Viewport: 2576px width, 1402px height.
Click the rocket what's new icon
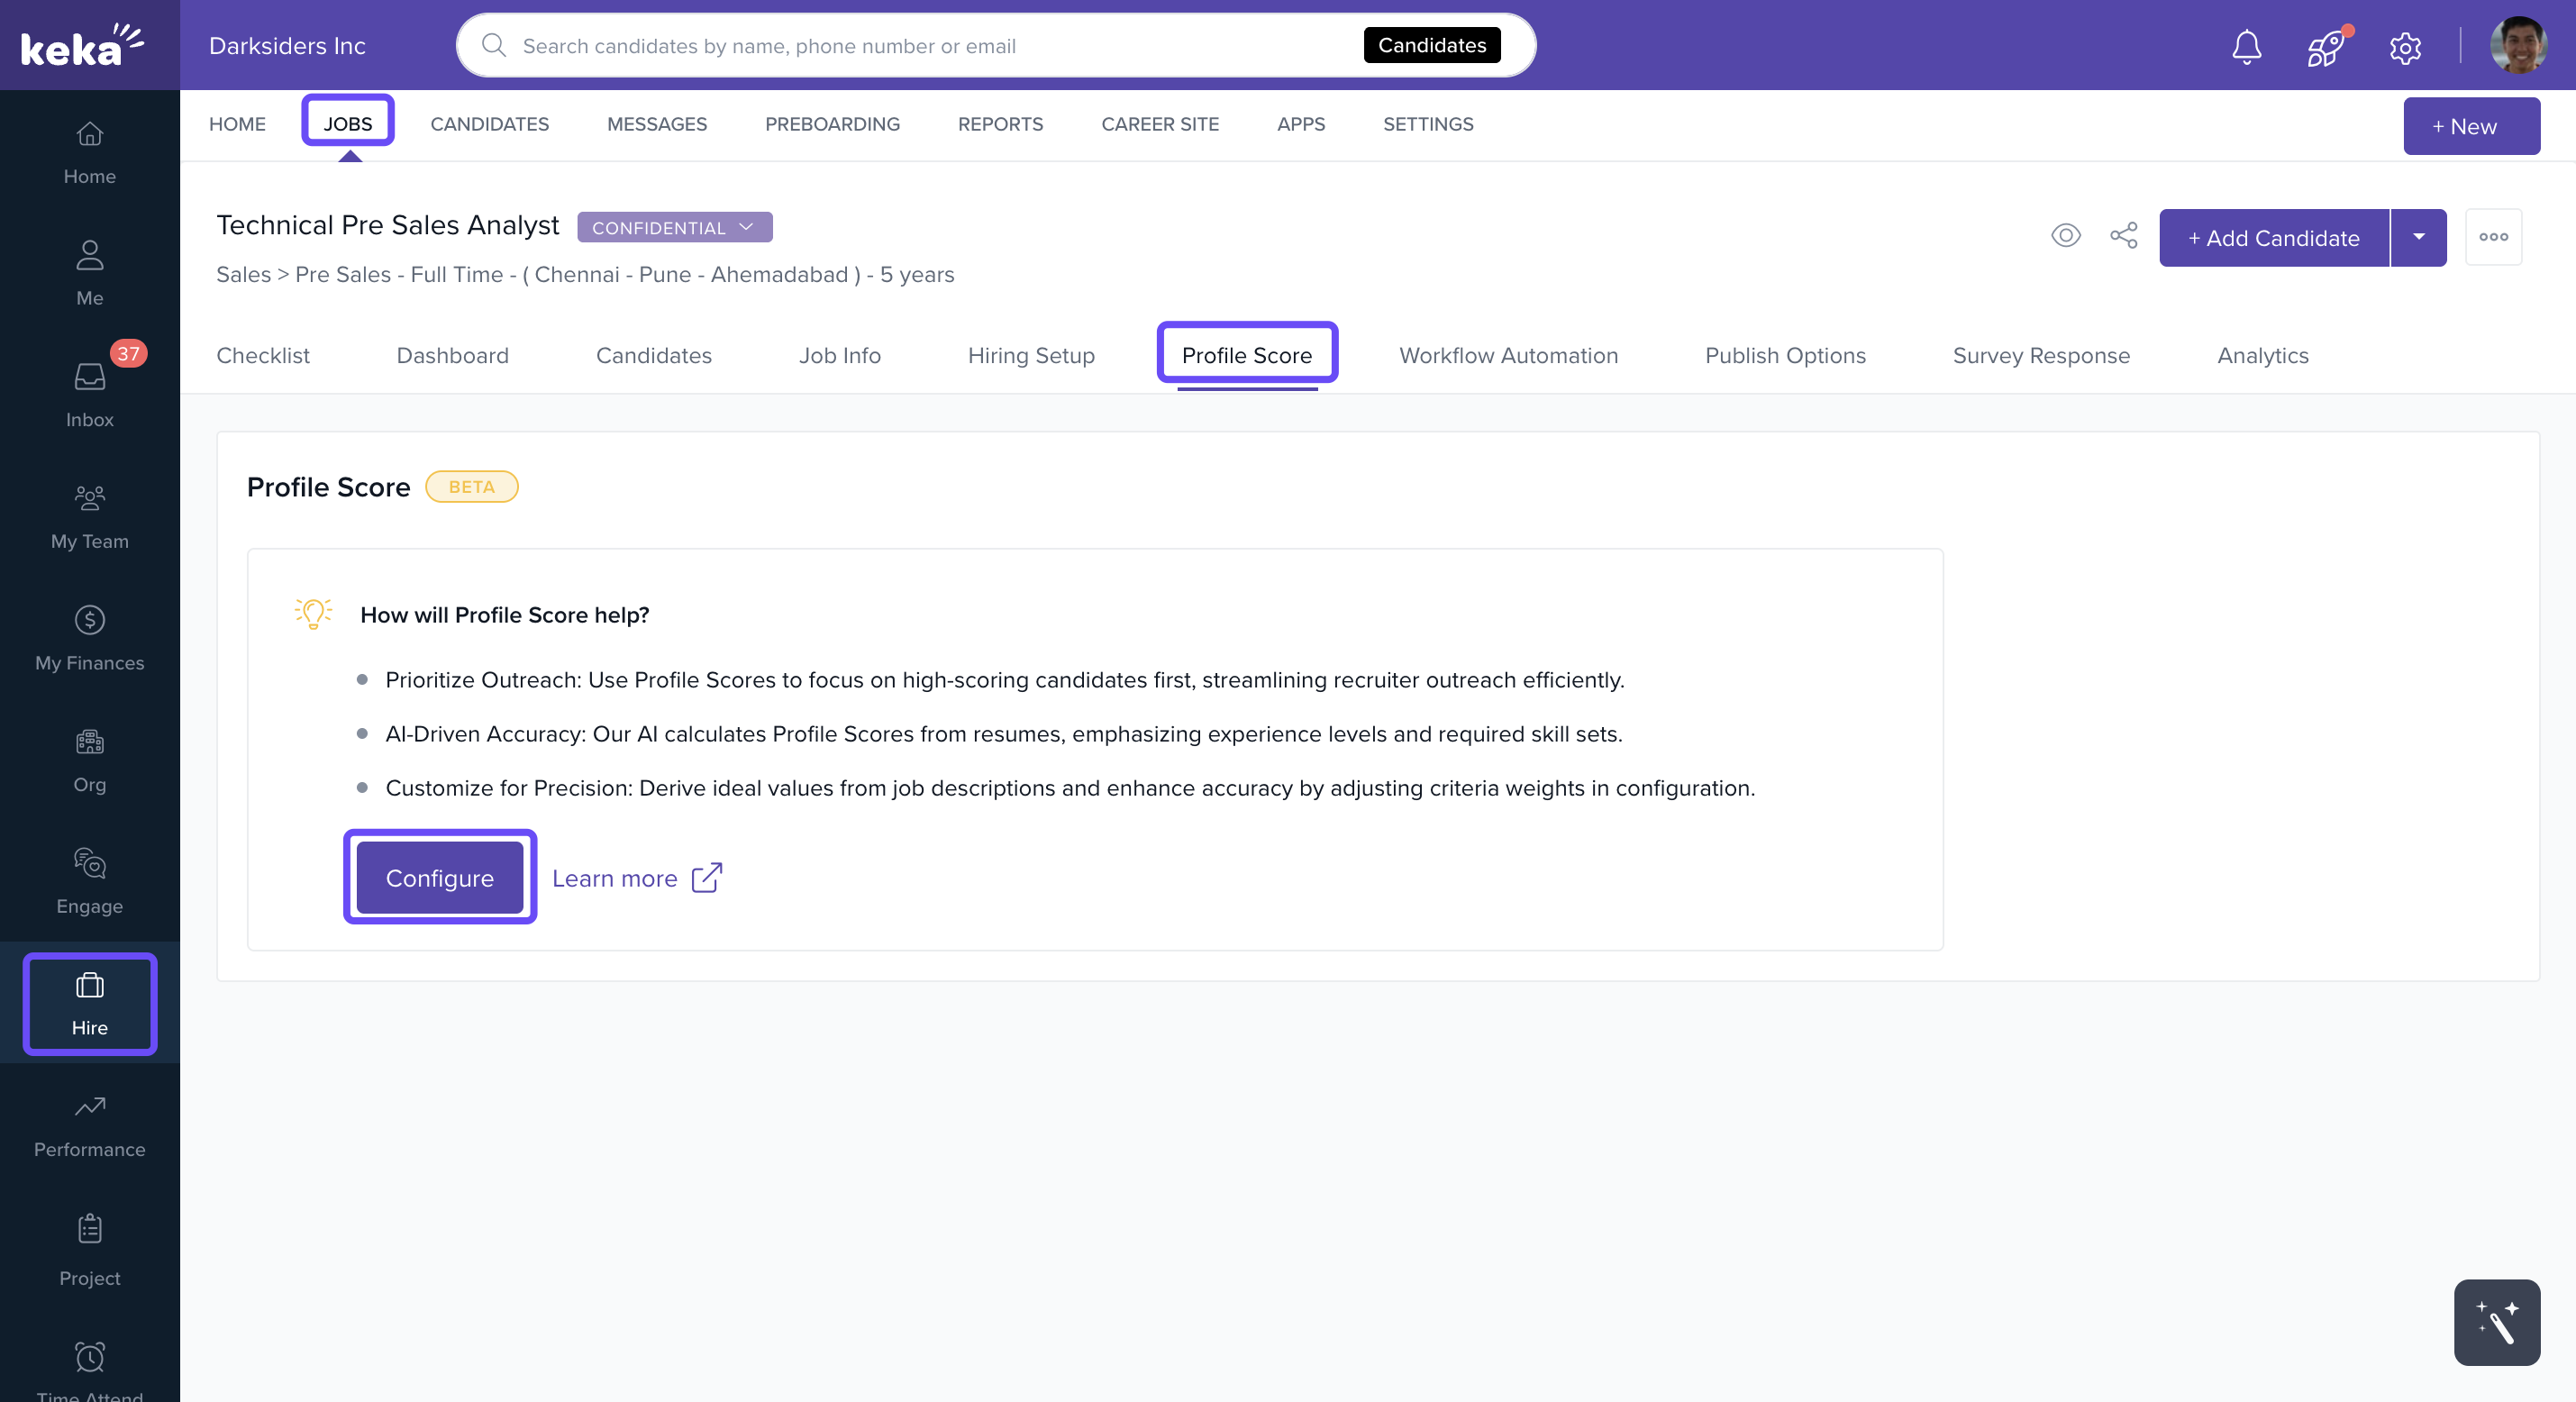(2326, 46)
